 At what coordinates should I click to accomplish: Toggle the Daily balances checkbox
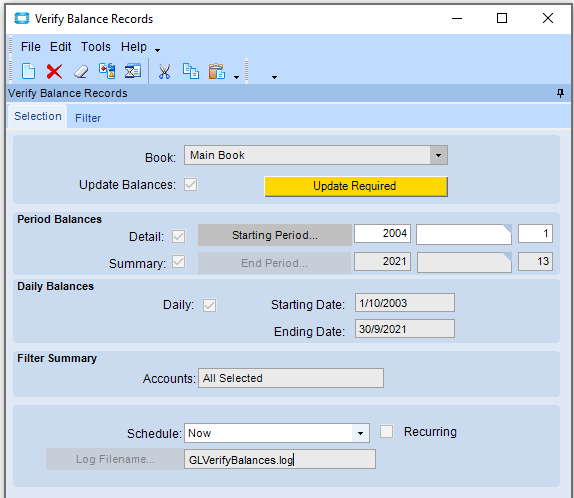tap(209, 305)
